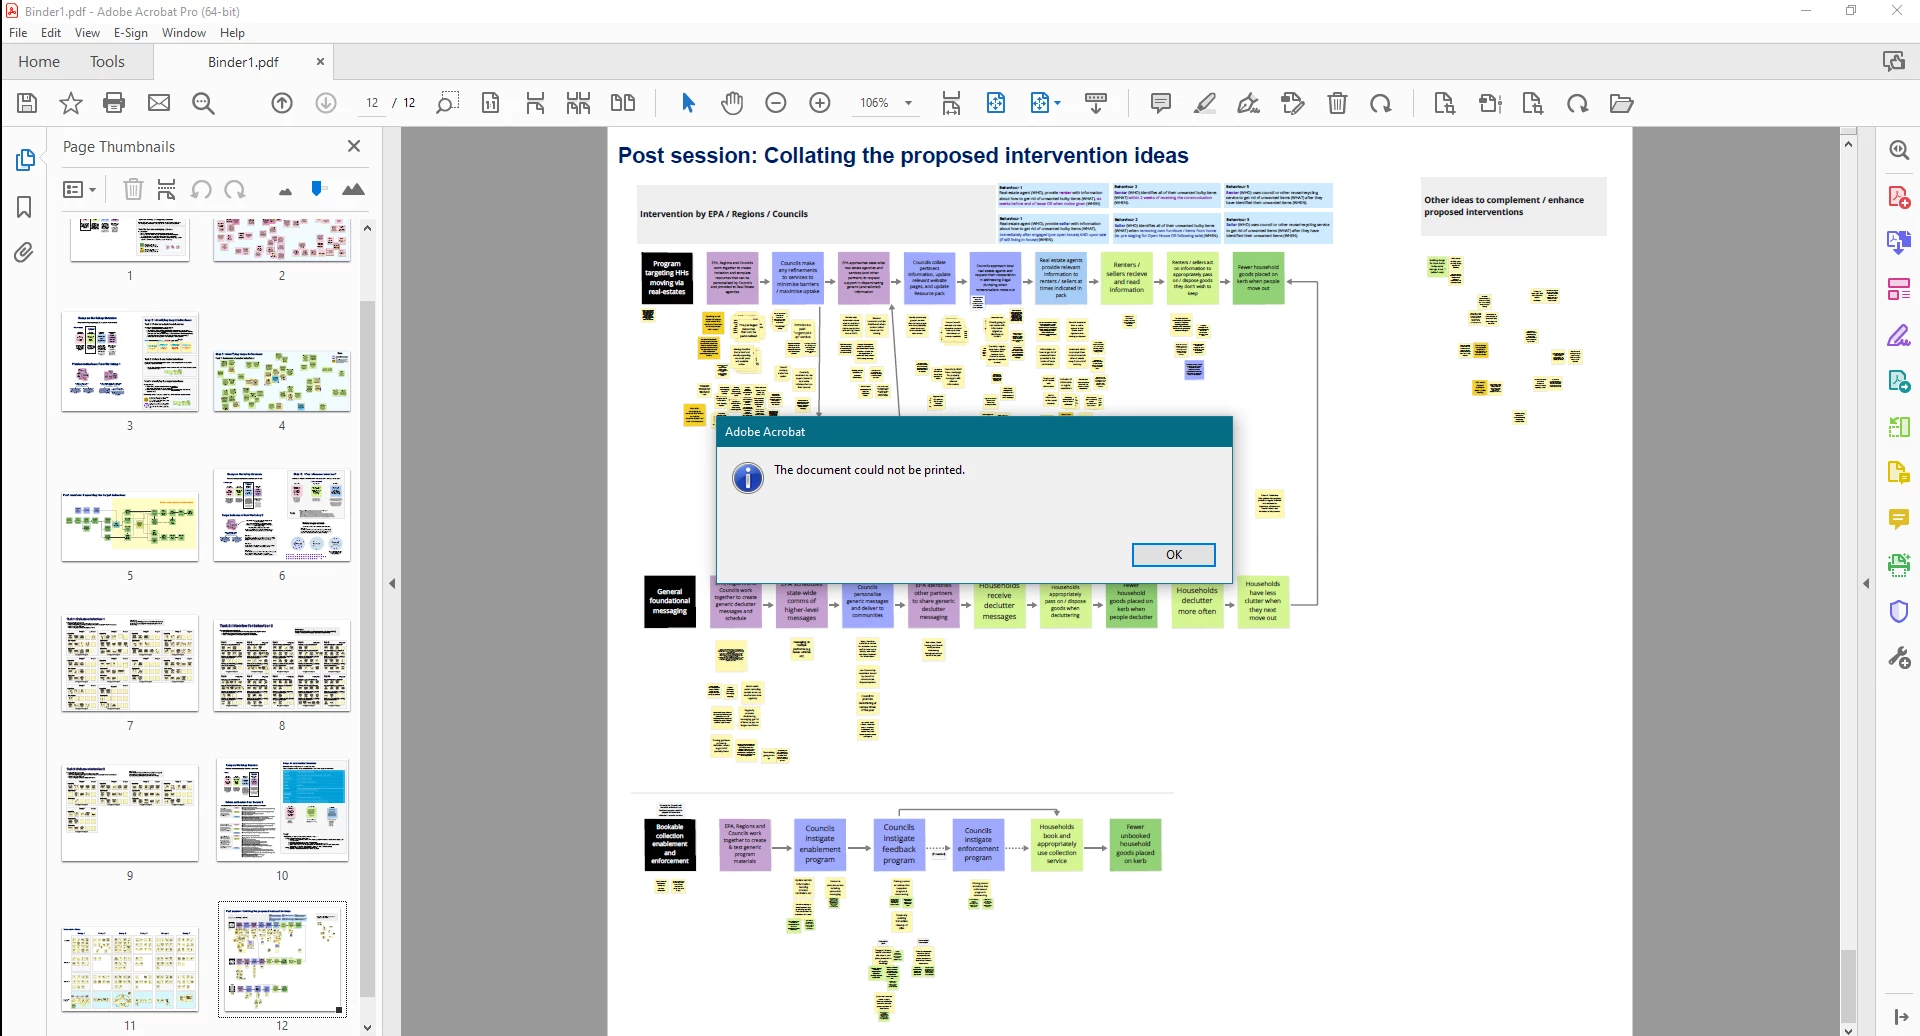Select page 11 thumbnail
The width and height of the screenshot is (1920, 1036).
pos(130,968)
